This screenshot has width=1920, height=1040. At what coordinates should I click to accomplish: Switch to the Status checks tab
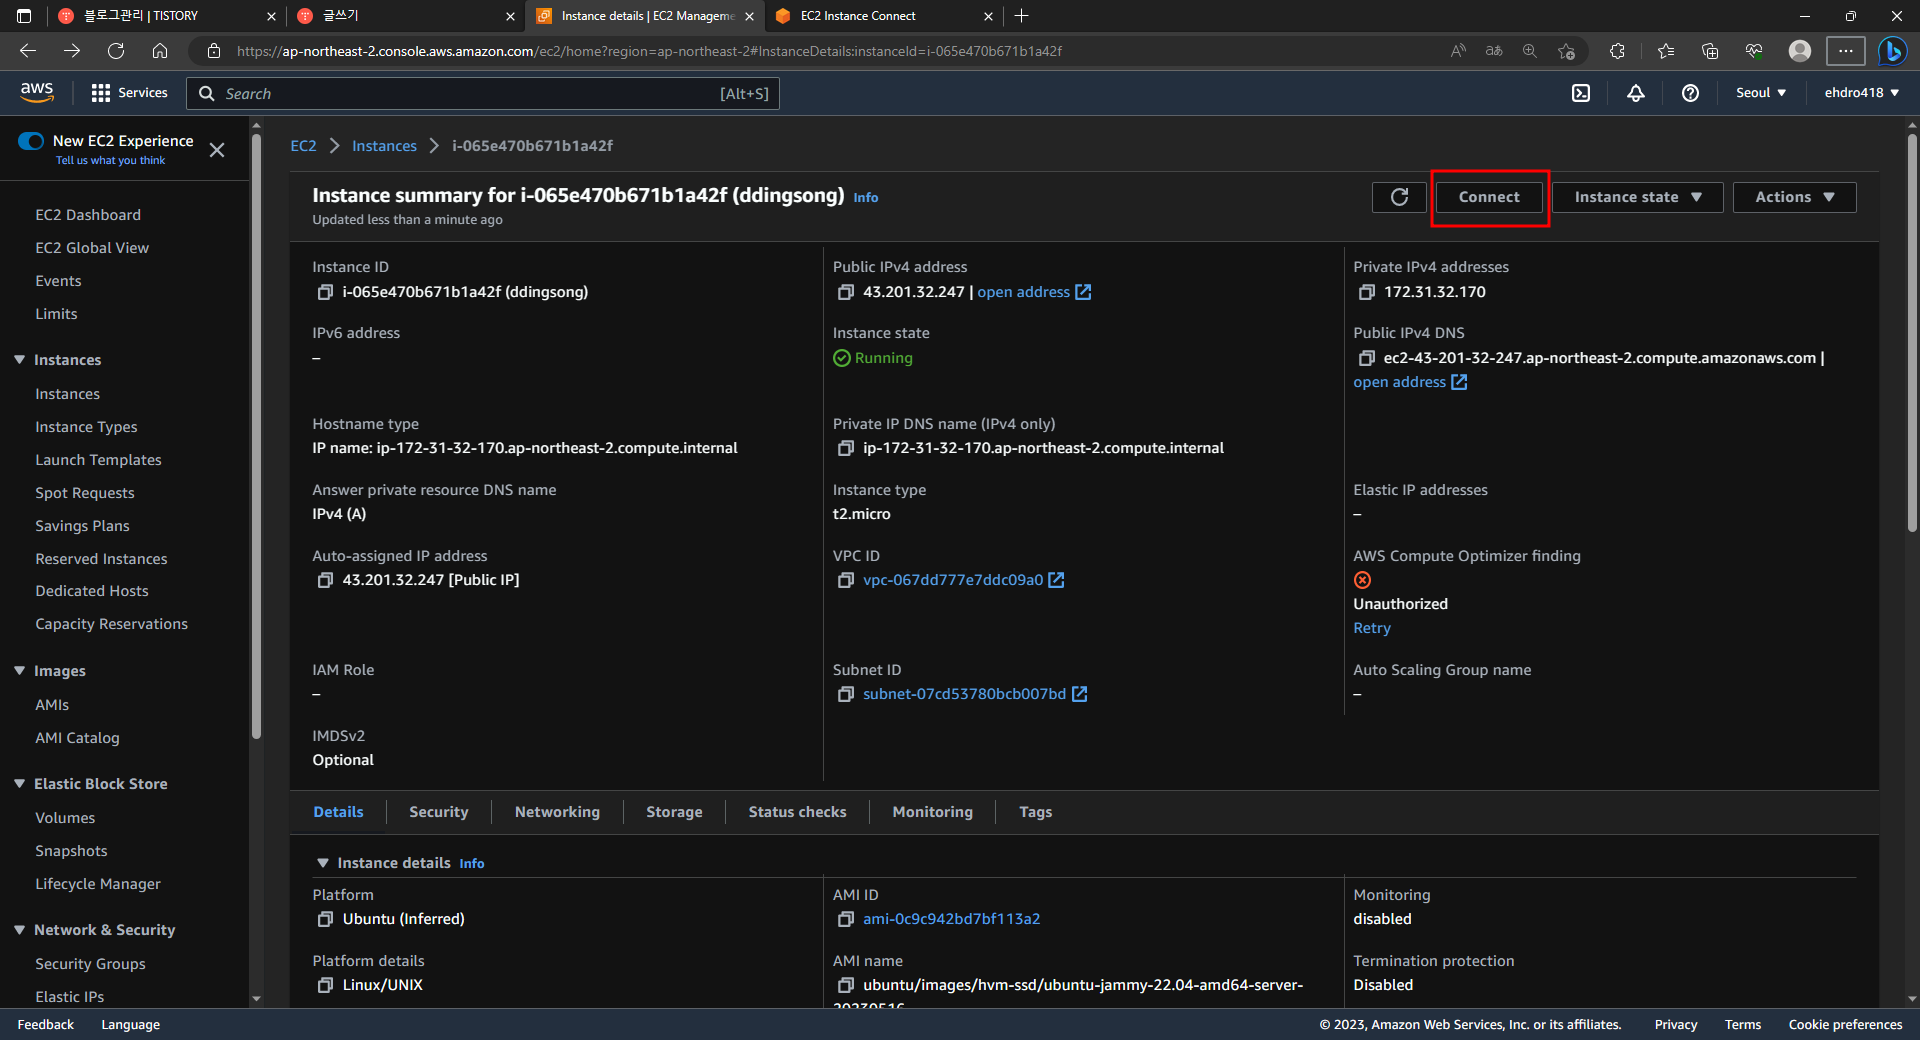point(797,812)
